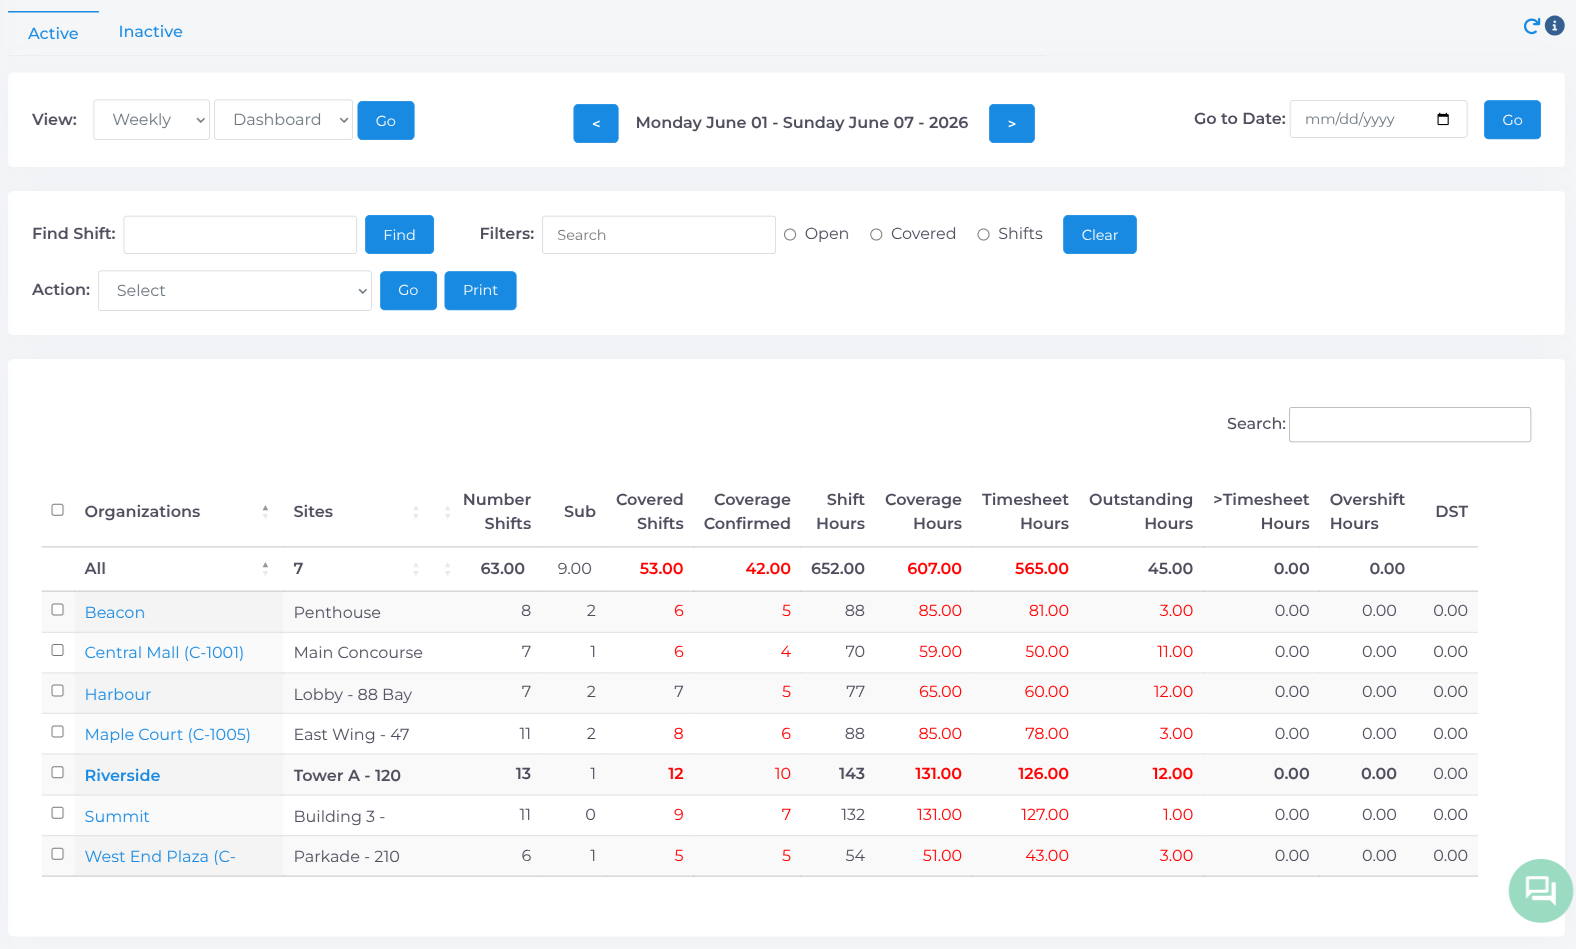This screenshot has height=949, width=1576.
Task: Switch to the Inactive tab
Action: pyautogui.click(x=151, y=32)
